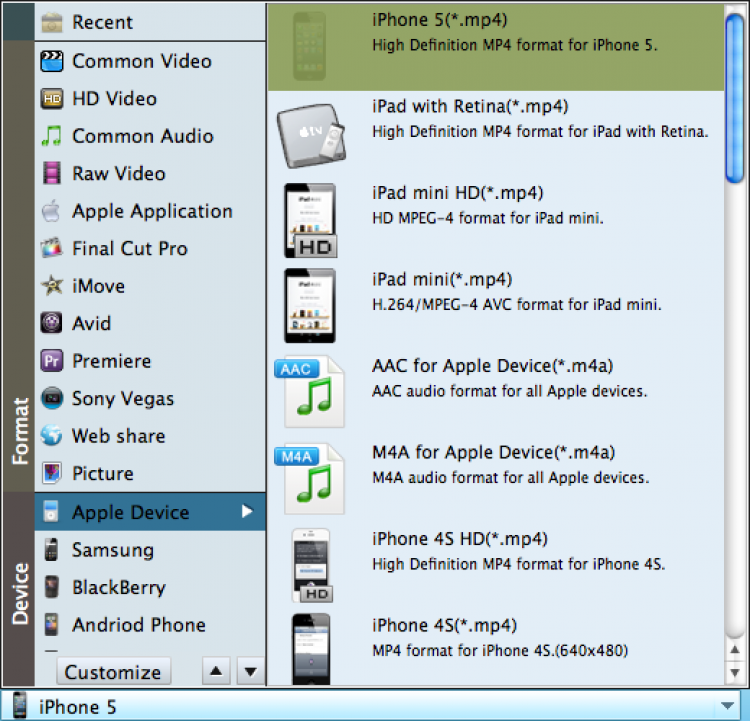The image size is (750, 721).
Task: Click the Samsung phone icon
Action: coord(51,550)
